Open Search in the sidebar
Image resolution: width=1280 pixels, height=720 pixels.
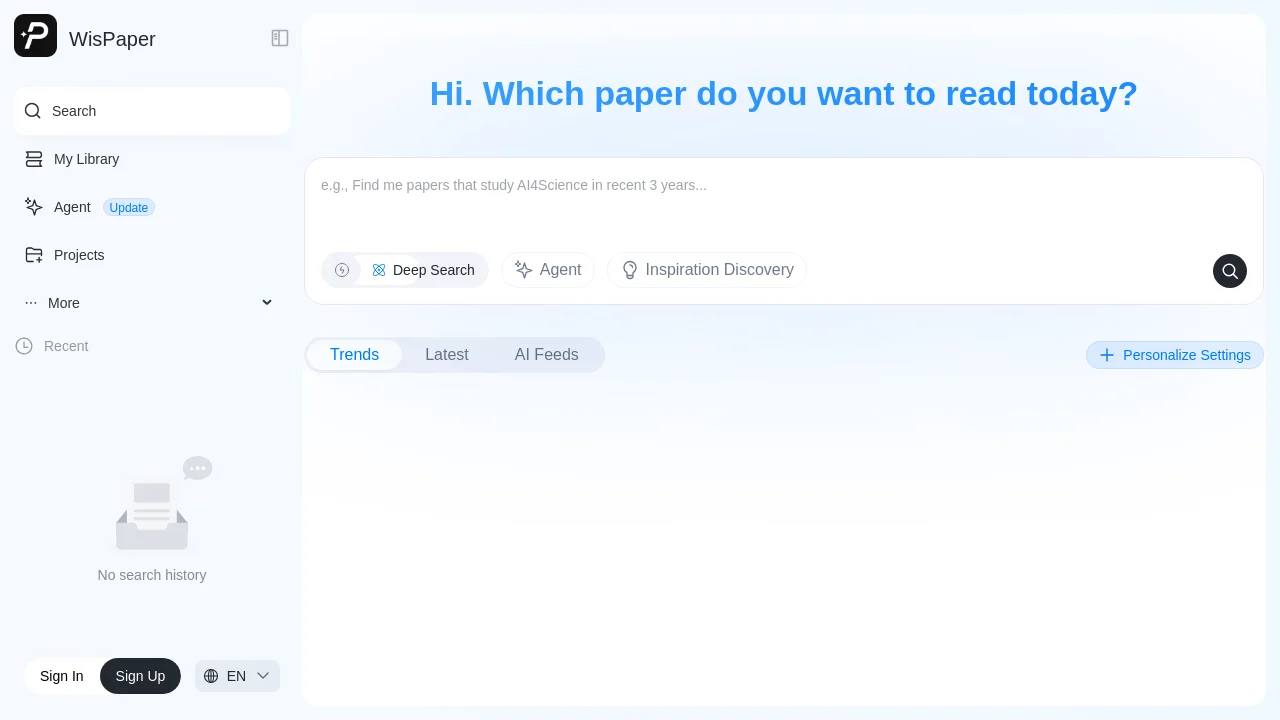click(x=152, y=111)
